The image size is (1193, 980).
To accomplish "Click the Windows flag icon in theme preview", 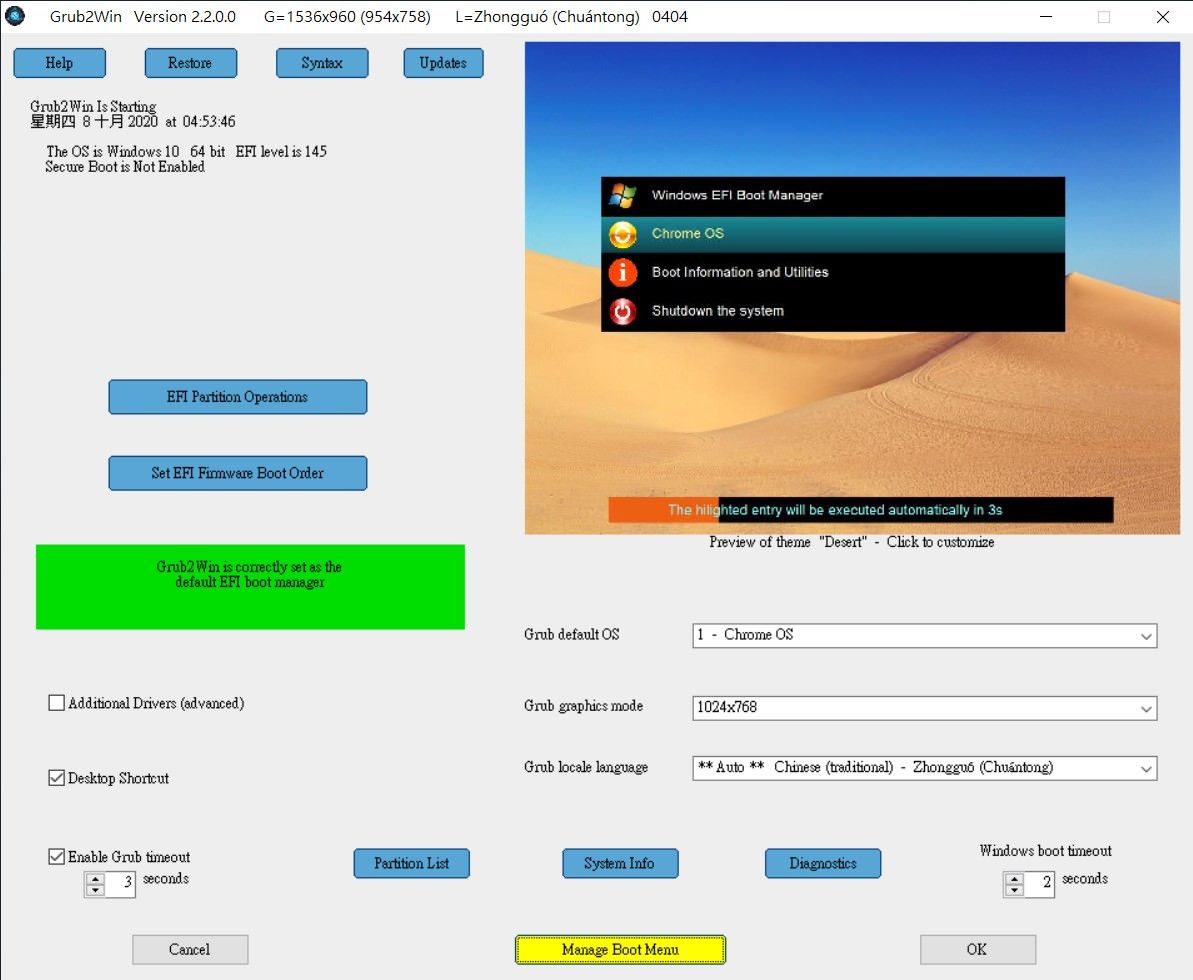I will click(x=622, y=196).
